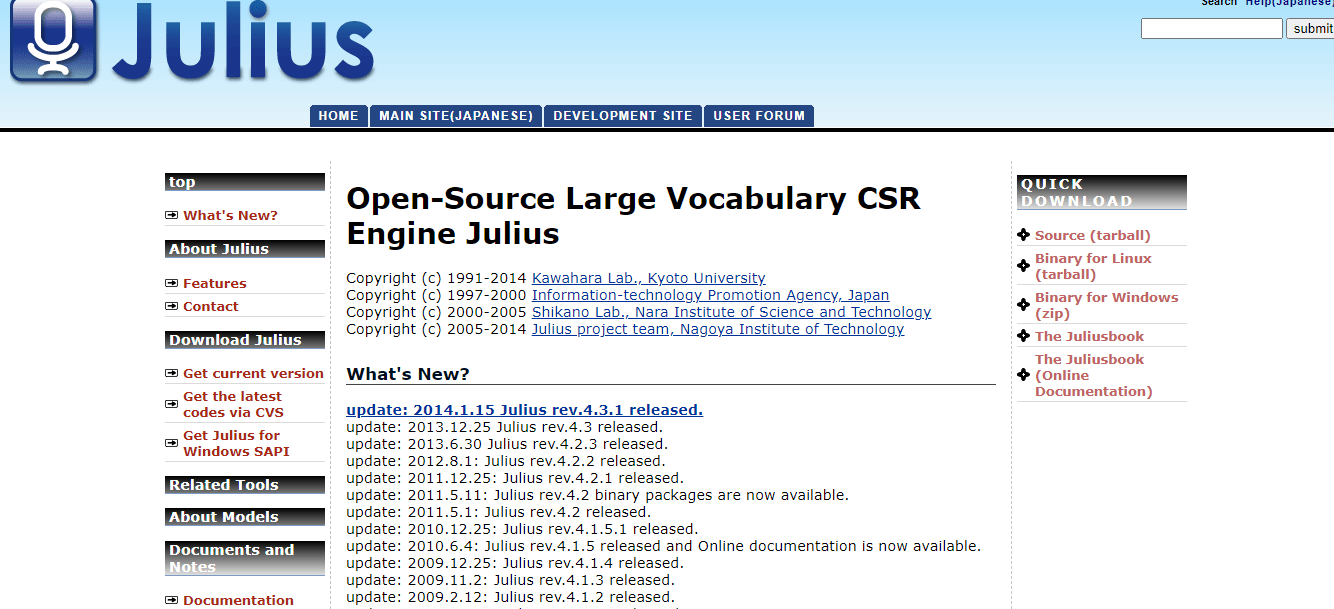Image resolution: width=1334 pixels, height=609 pixels.
Task: Click update 2010.6.4 rev.4.1.5 Online documentation text
Action: pos(663,546)
